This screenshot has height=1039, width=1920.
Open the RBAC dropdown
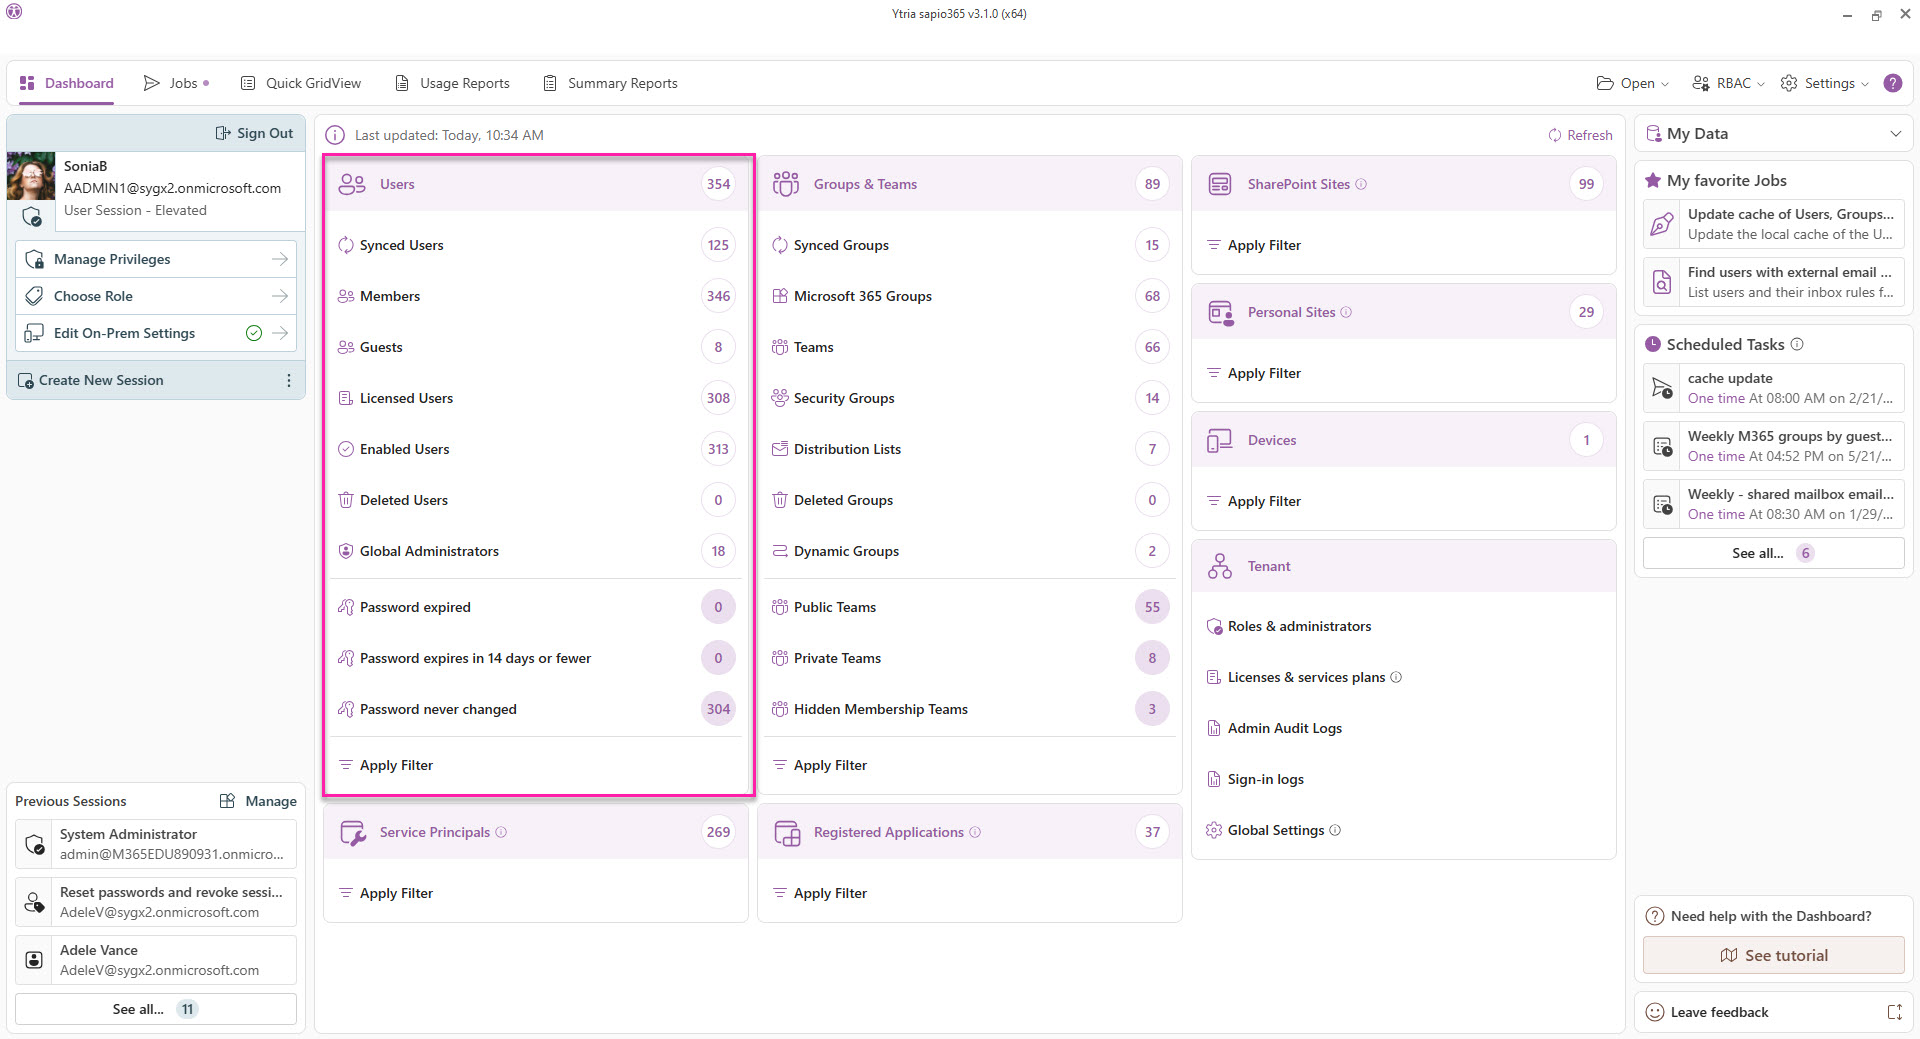(1728, 83)
